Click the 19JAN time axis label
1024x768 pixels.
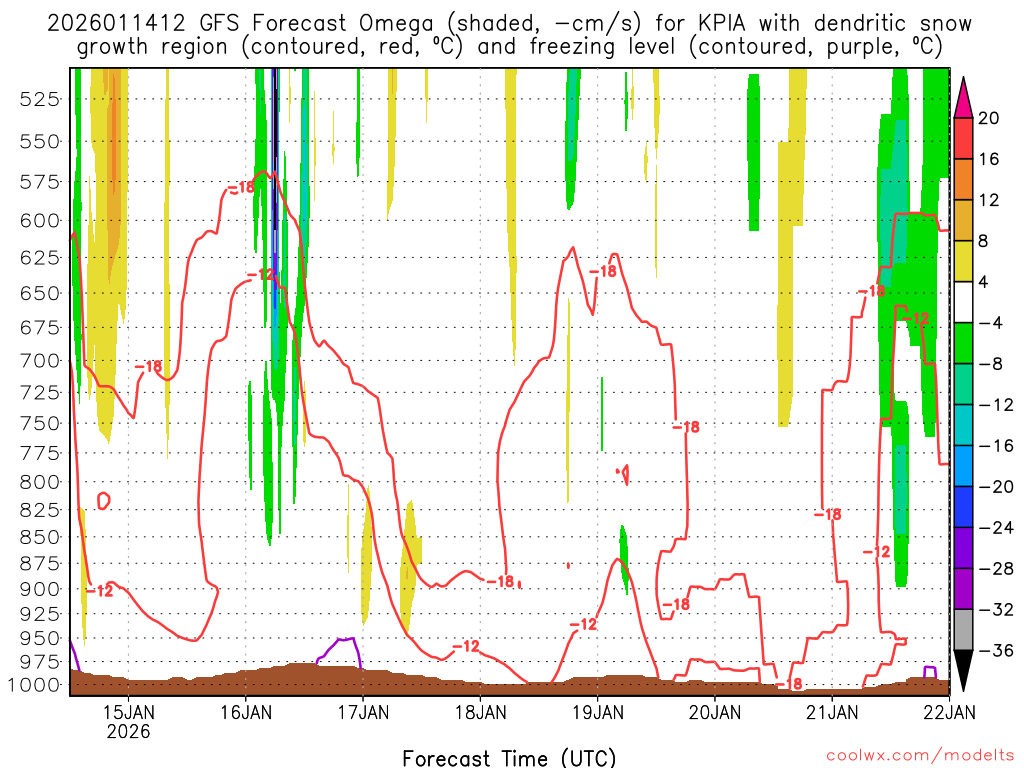[598, 711]
